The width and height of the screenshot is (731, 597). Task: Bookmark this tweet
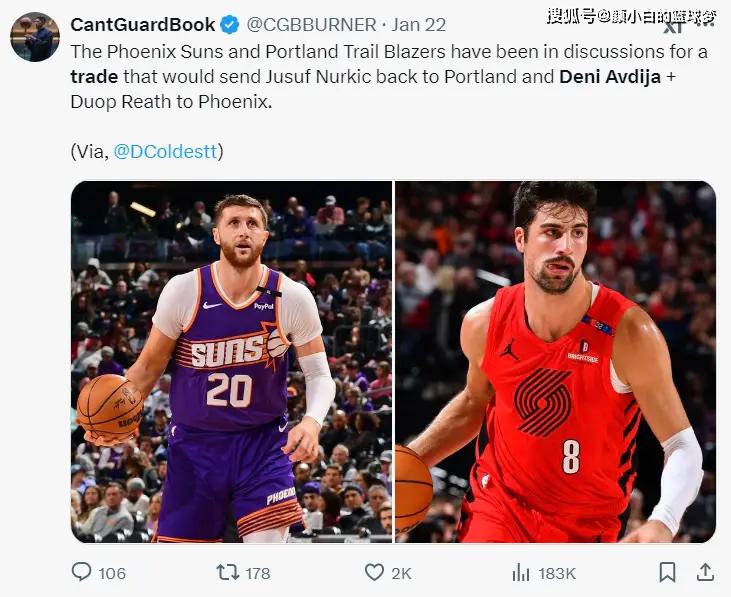coord(667,572)
